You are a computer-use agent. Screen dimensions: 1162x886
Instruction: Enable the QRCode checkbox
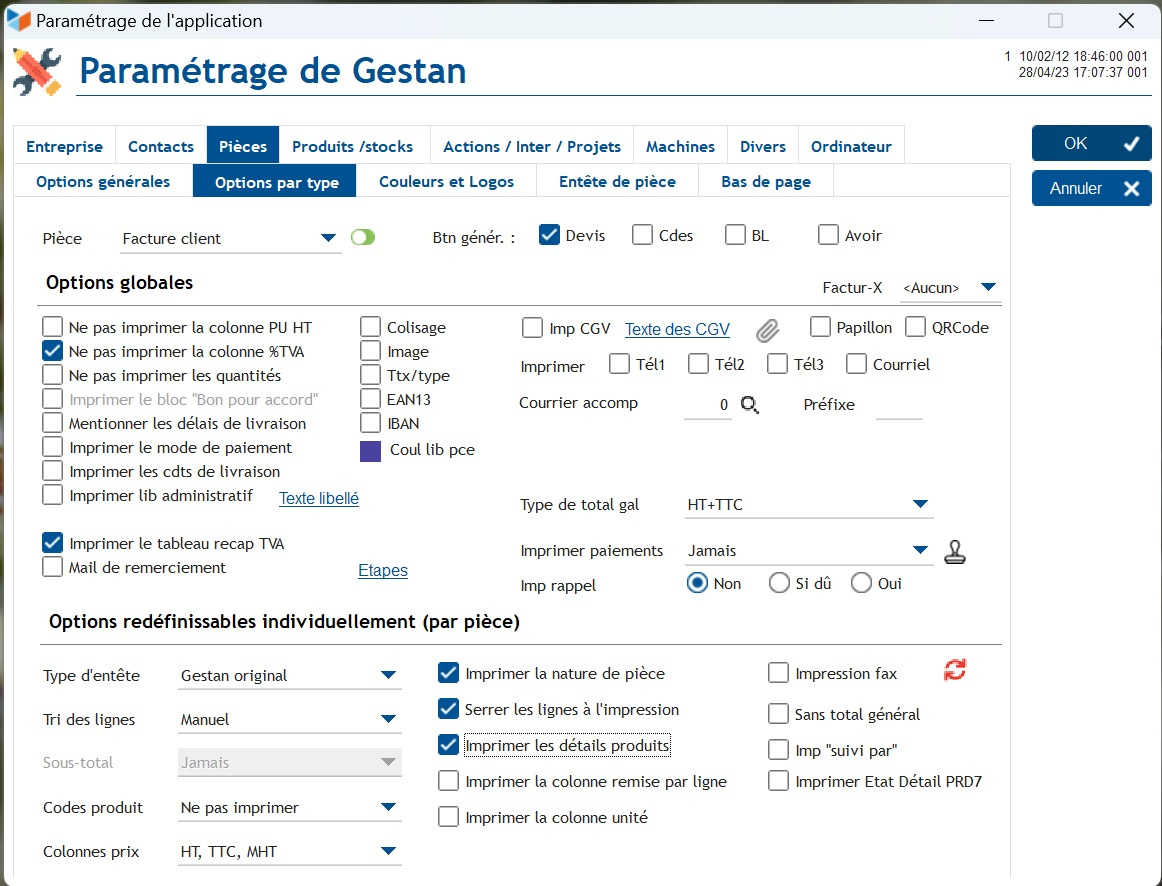click(915, 327)
